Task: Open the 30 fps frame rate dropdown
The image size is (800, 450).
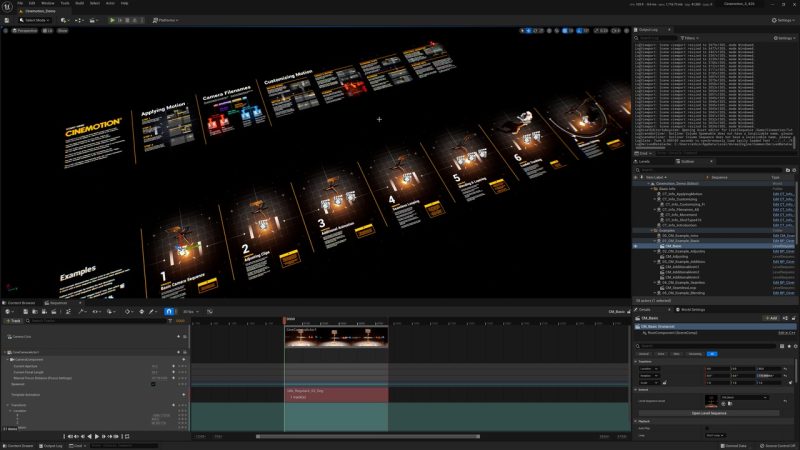Action: click(190, 311)
